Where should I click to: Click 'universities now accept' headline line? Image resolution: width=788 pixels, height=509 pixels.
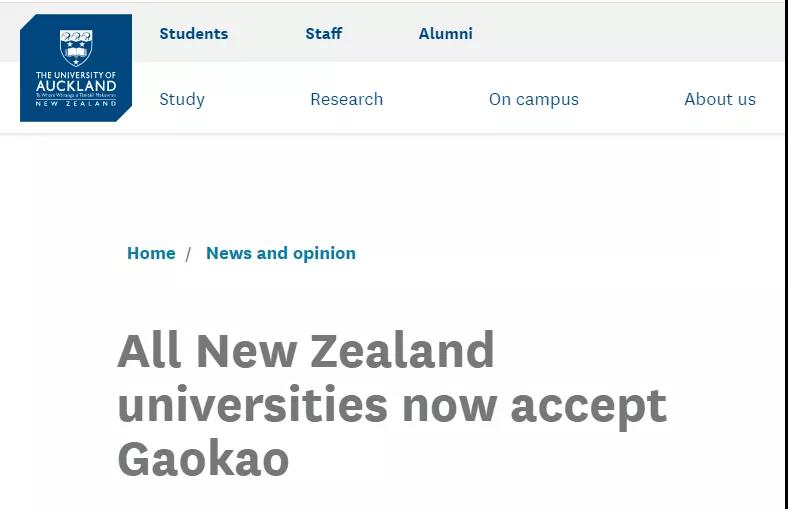[x=392, y=407]
